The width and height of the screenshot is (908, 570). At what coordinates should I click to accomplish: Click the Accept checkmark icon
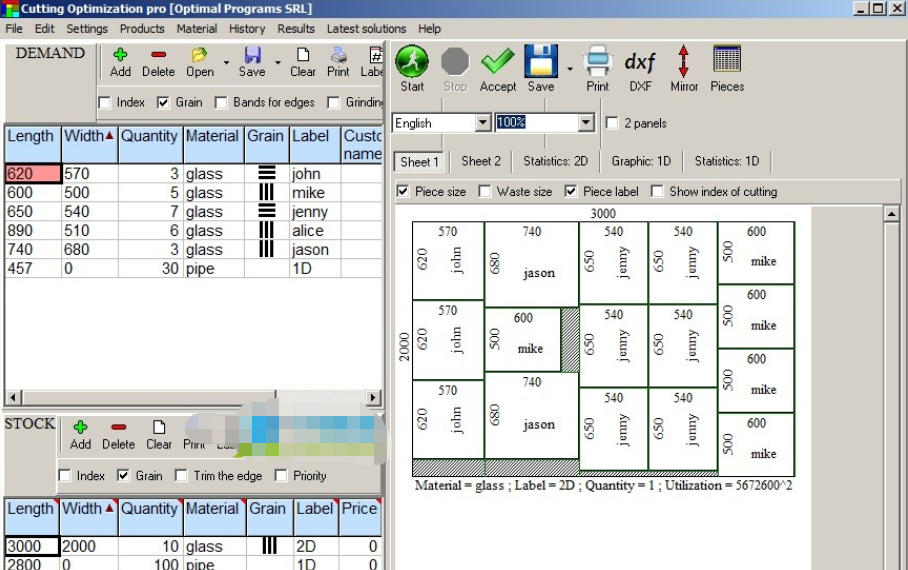coord(497,62)
